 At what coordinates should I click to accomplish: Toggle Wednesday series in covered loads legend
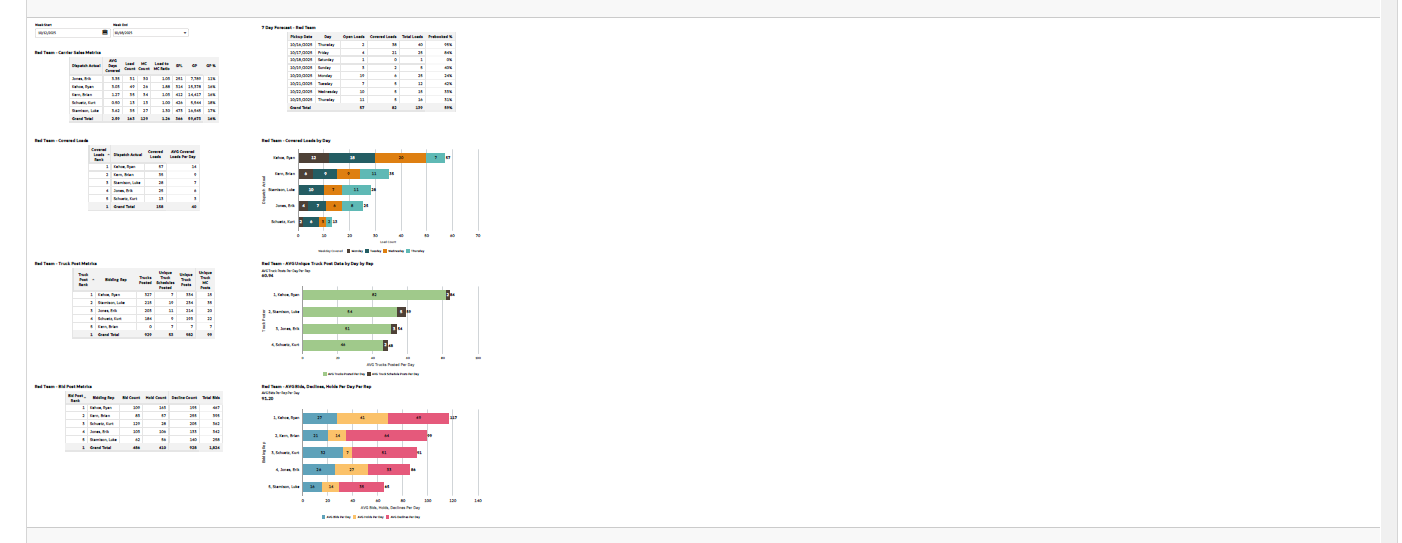click(x=392, y=251)
